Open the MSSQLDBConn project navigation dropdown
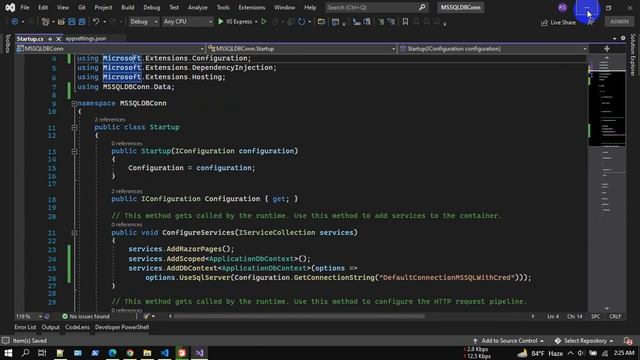This screenshot has width=640, height=360. coord(110,49)
